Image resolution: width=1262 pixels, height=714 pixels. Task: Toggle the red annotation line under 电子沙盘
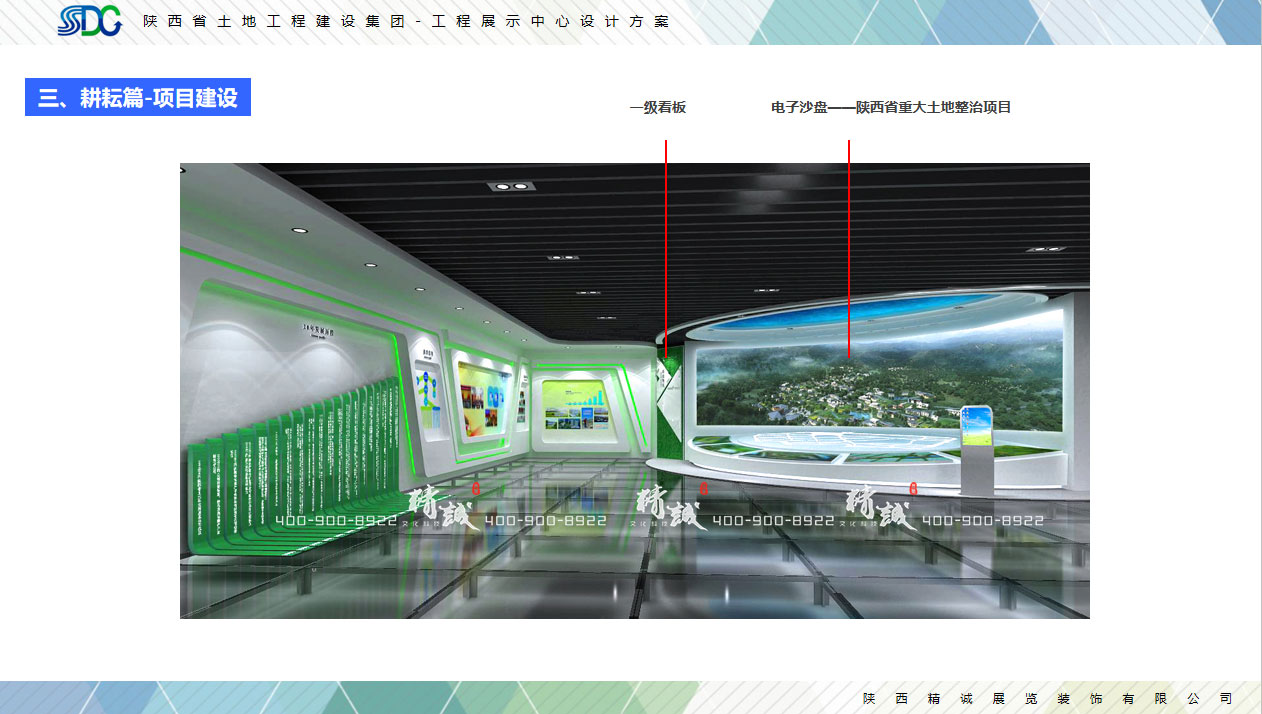(849, 250)
